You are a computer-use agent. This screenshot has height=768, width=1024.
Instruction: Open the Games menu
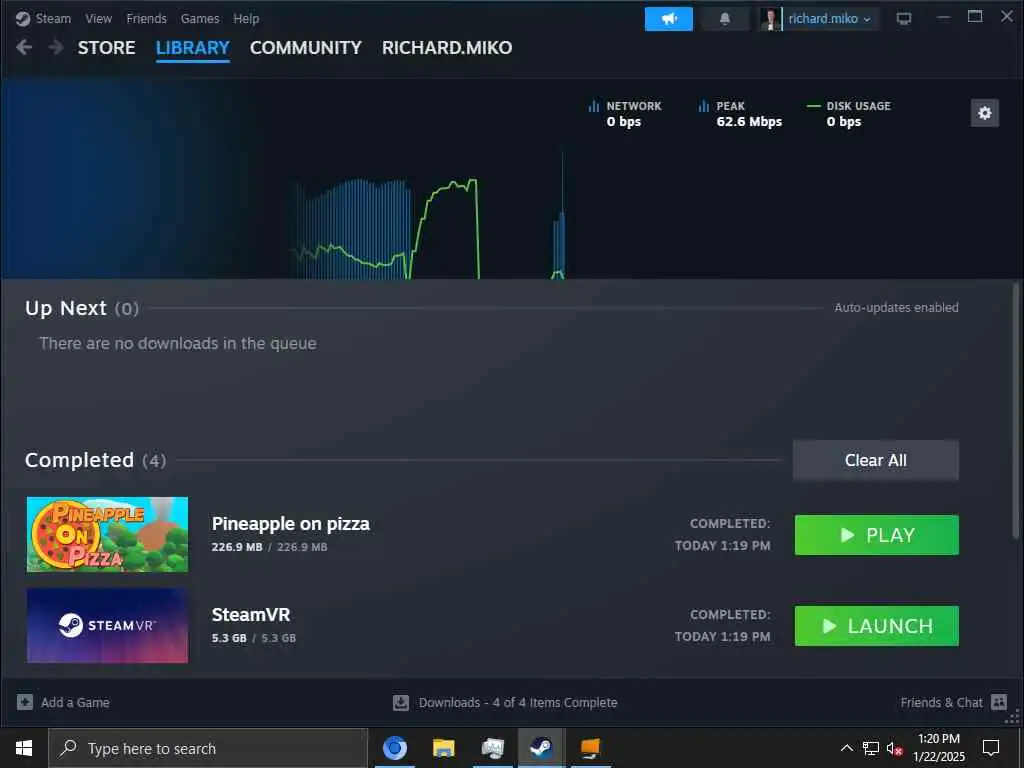(x=200, y=19)
